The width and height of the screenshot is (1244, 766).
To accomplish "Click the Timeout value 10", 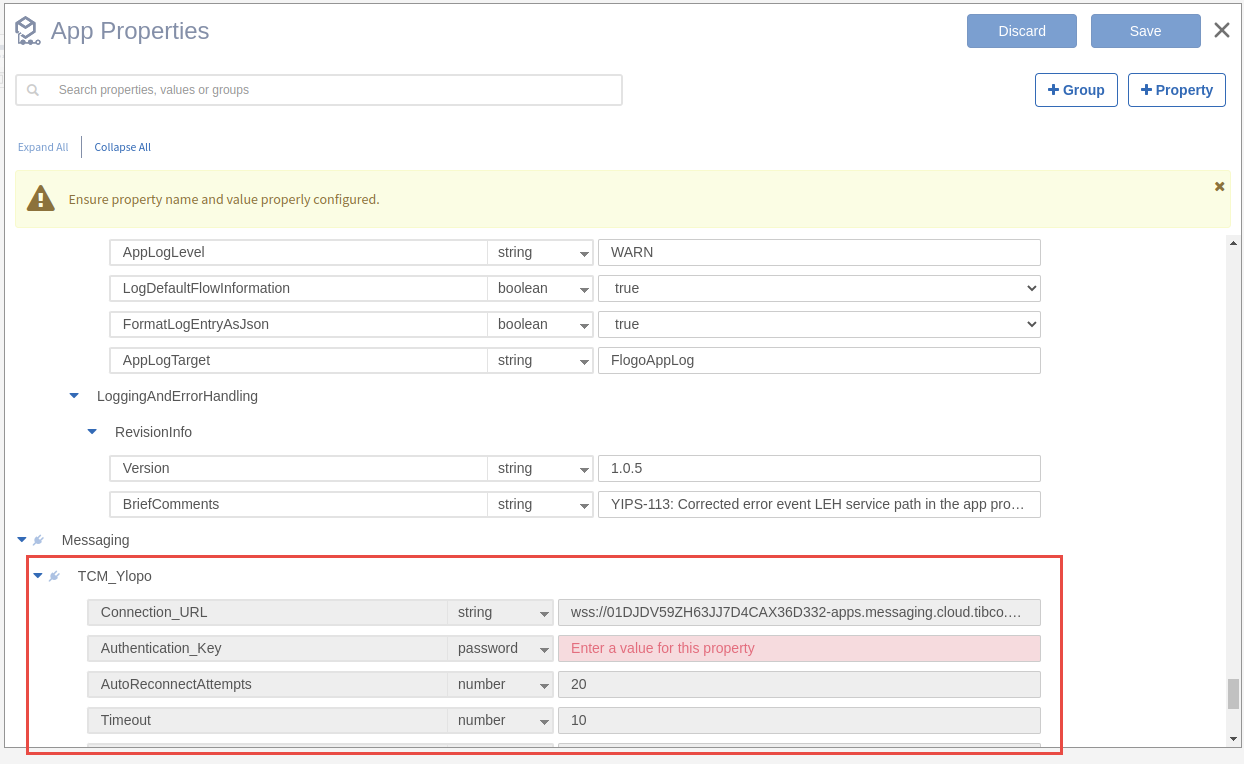I will [799, 720].
